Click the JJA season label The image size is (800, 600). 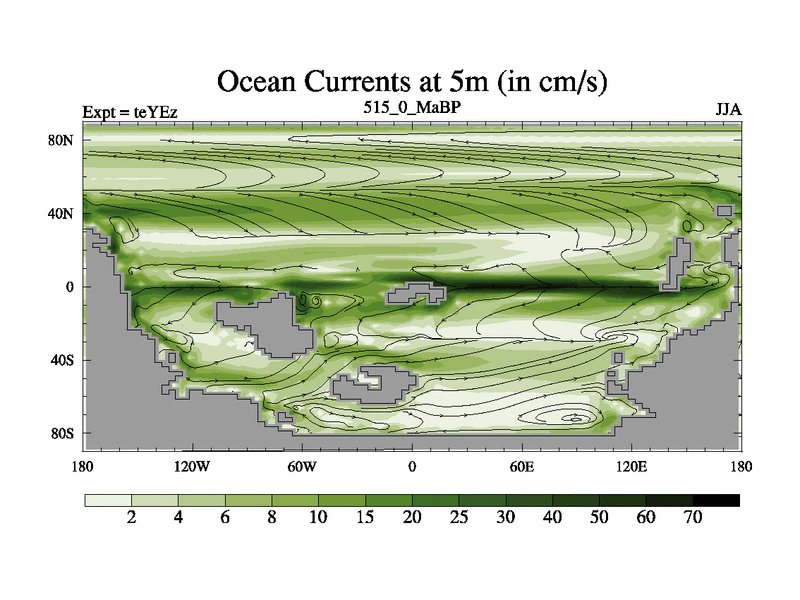(727, 110)
